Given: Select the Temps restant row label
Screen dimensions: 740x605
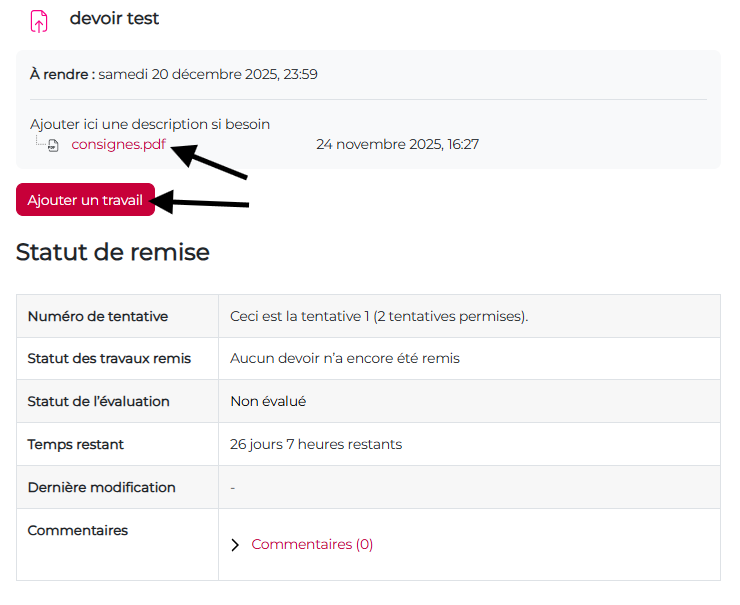Looking at the screenshot, I should pyautogui.click(x=76, y=444).
